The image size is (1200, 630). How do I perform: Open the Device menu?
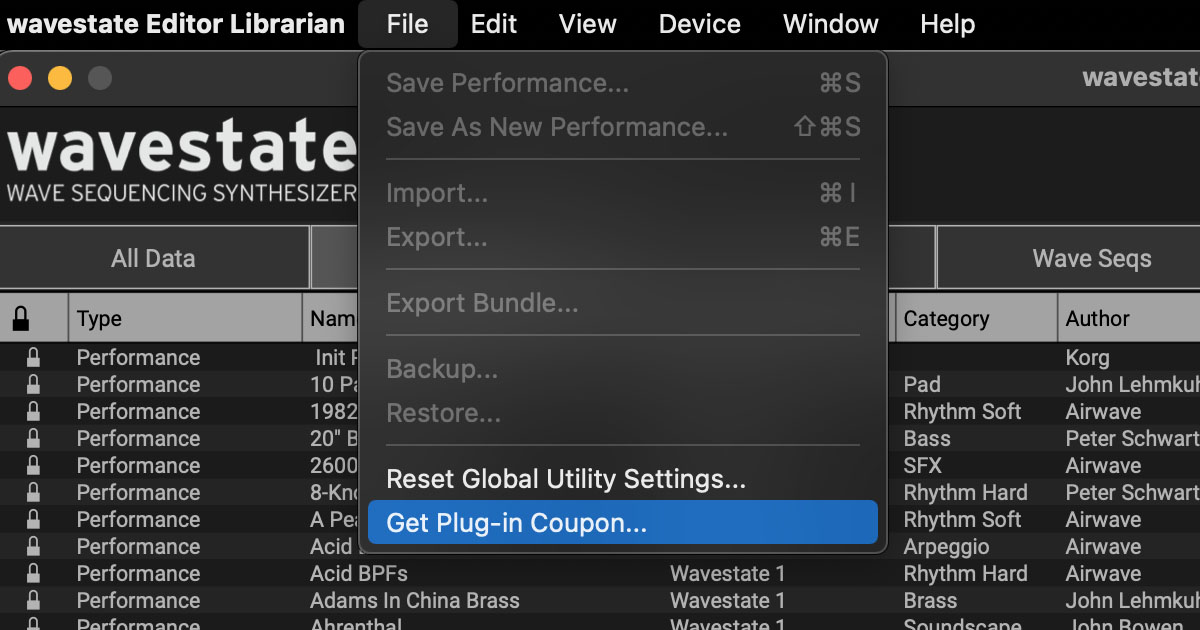(699, 24)
